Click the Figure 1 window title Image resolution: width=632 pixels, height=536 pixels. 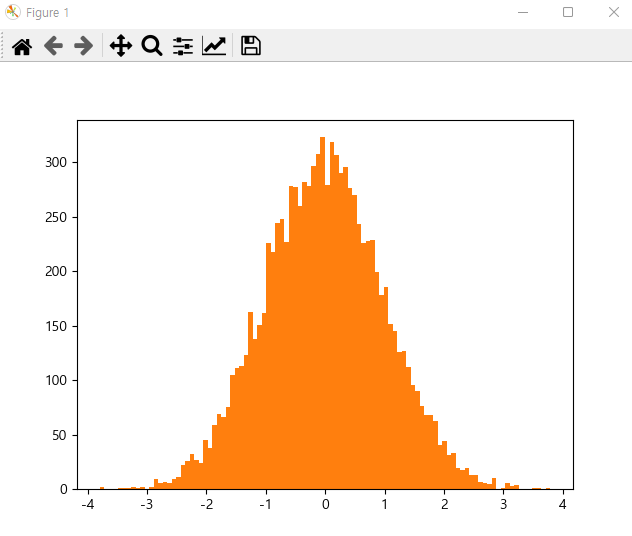pos(48,12)
